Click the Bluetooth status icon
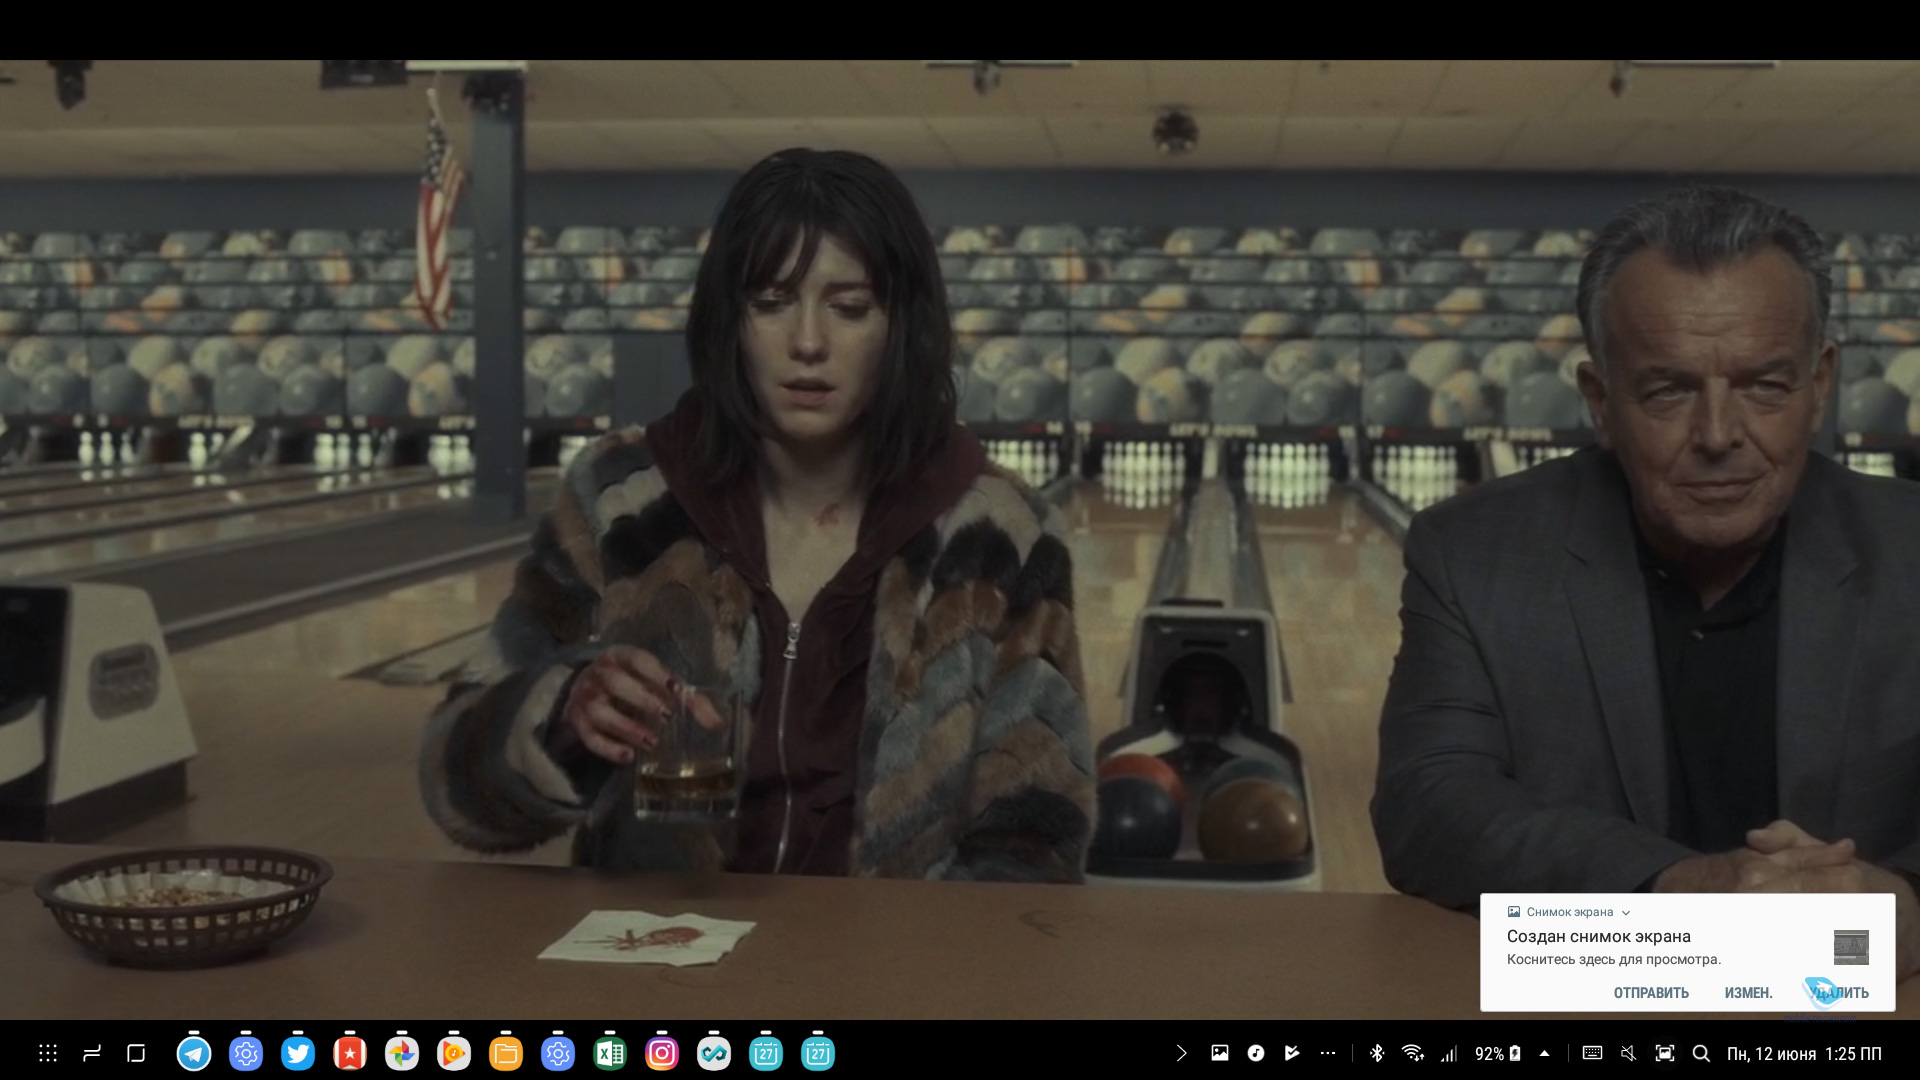Screen dimensions: 1920x1080 coord(1377,1053)
